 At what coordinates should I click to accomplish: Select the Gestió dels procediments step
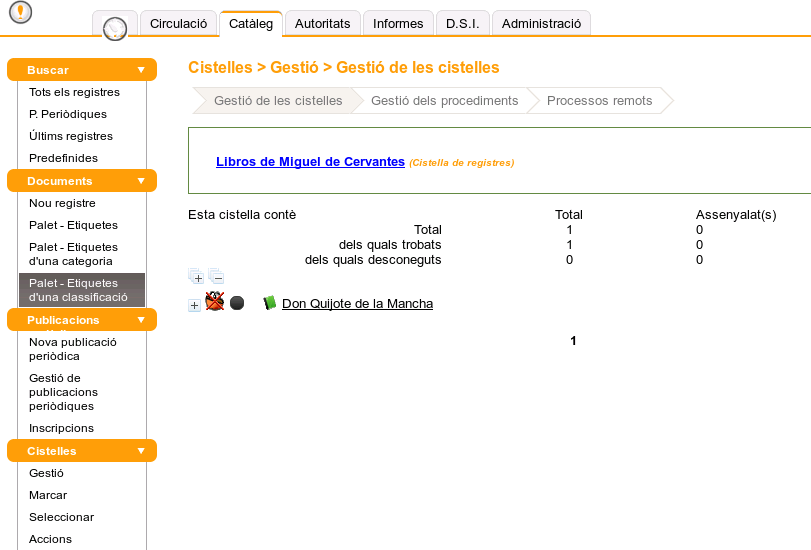pos(444,100)
